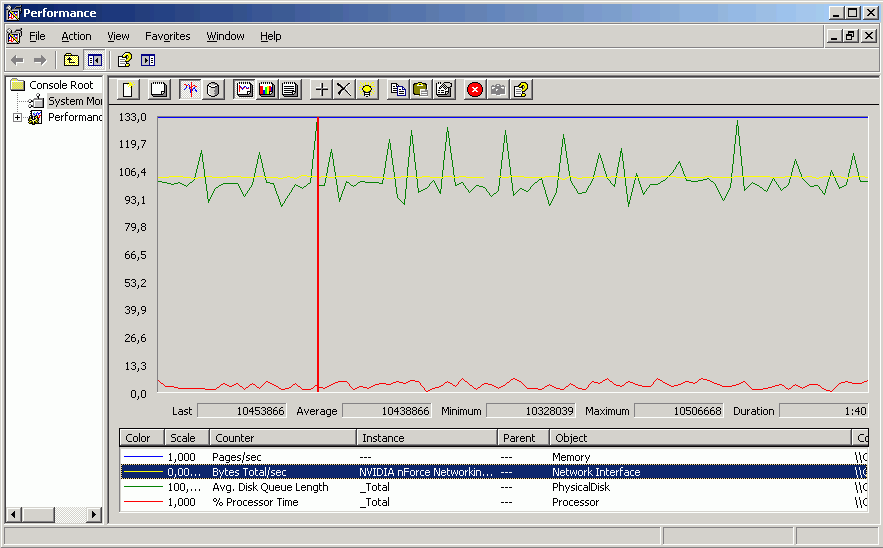Click the Add counter plus icon
This screenshot has height=548, width=883.
coord(322,90)
